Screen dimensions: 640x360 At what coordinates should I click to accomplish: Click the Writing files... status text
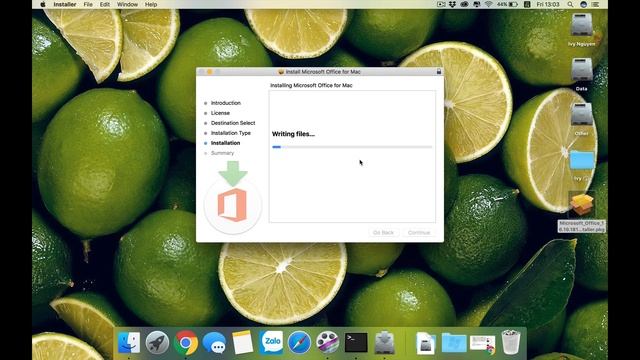click(293, 134)
